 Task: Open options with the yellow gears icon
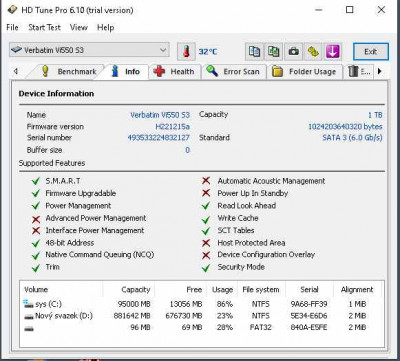click(x=313, y=52)
